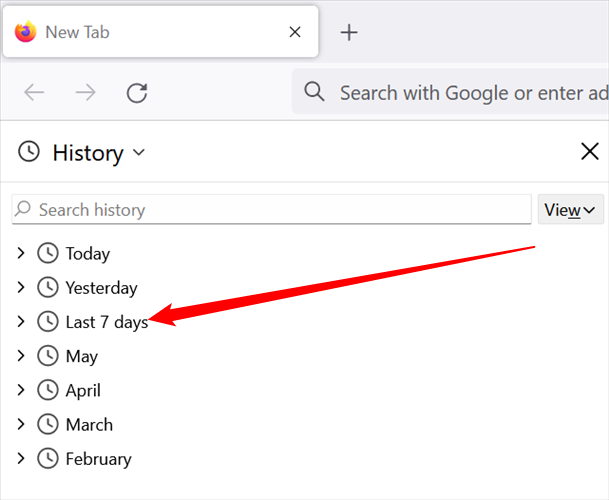
Task: Select the May history entry
Action: click(82, 356)
